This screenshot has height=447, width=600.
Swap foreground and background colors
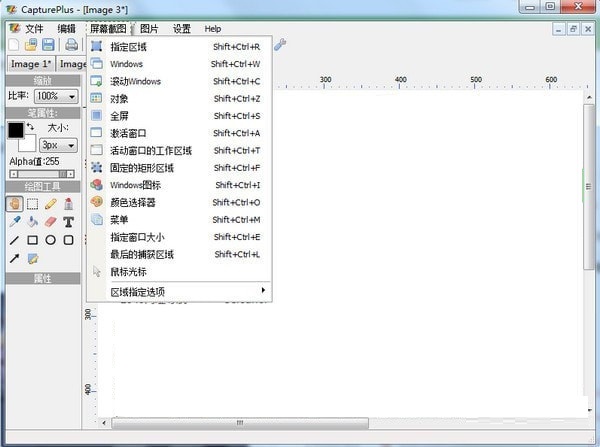(31, 126)
